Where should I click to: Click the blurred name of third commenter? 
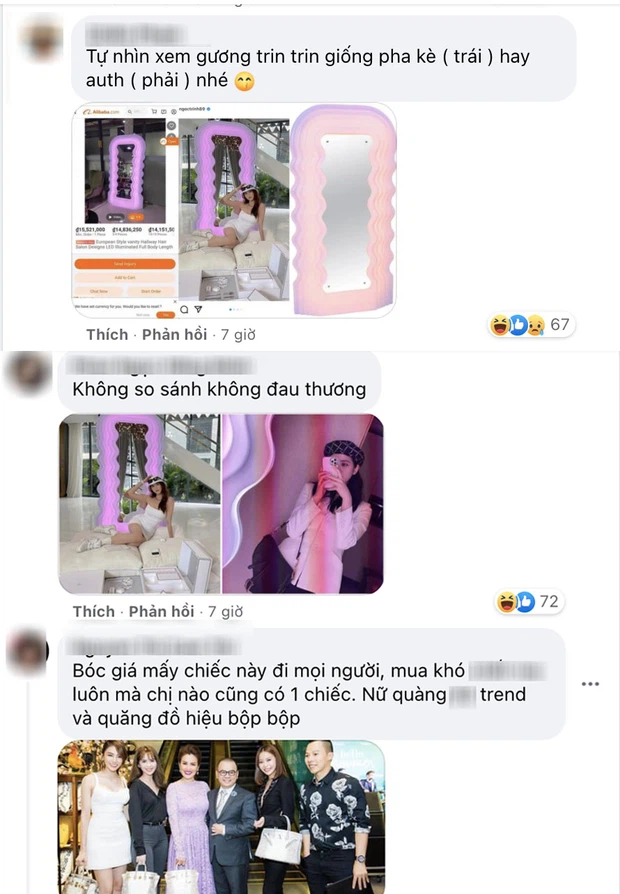[155, 645]
